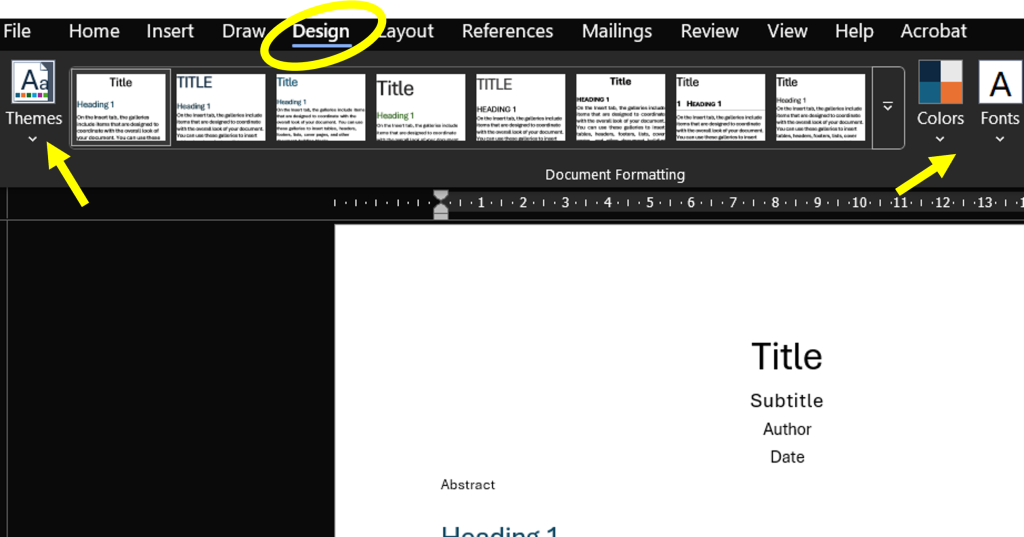The height and width of the screenshot is (537, 1024).
Task: Click the Colors palette icon
Action: point(940,83)
